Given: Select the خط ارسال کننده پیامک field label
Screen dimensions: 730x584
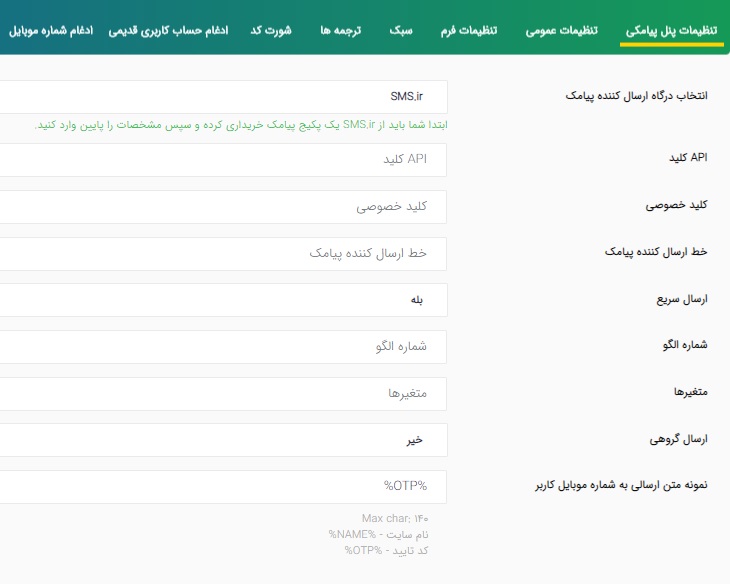Looking at the screenshot, I should [x=656, y=251].
